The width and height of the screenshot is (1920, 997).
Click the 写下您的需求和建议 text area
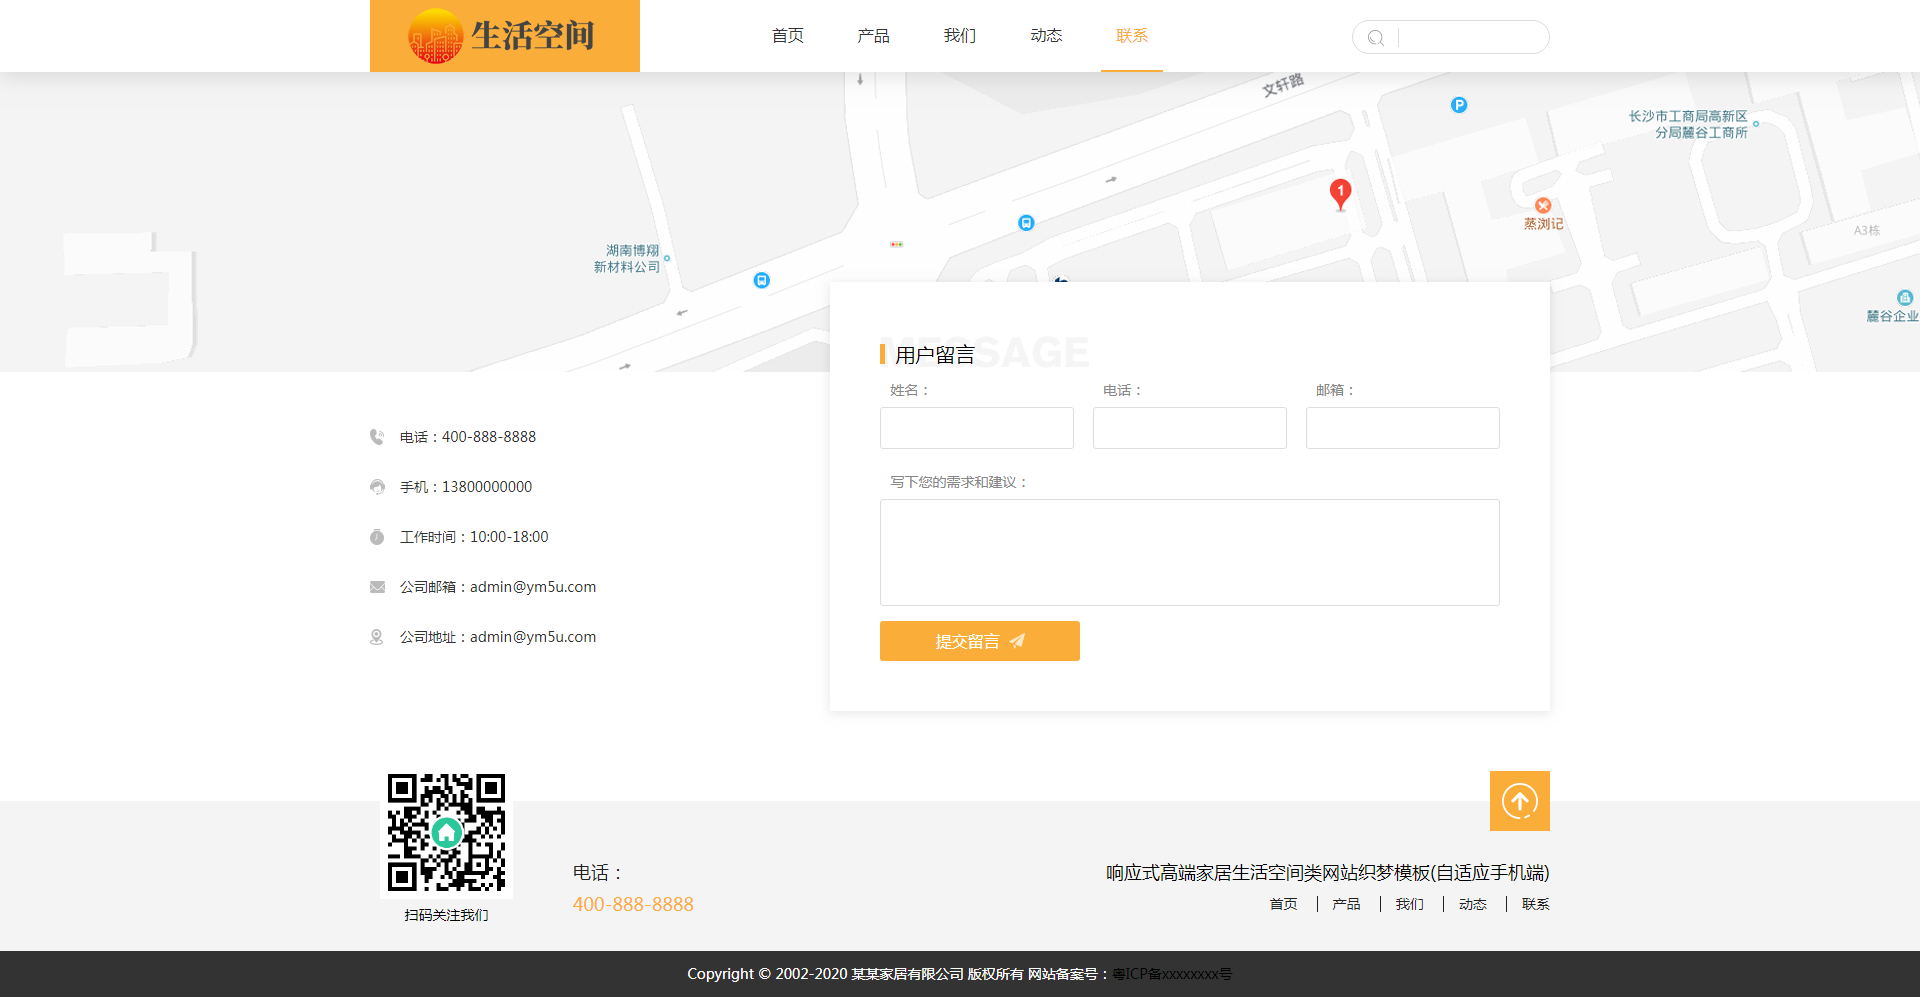point(1189,552)
